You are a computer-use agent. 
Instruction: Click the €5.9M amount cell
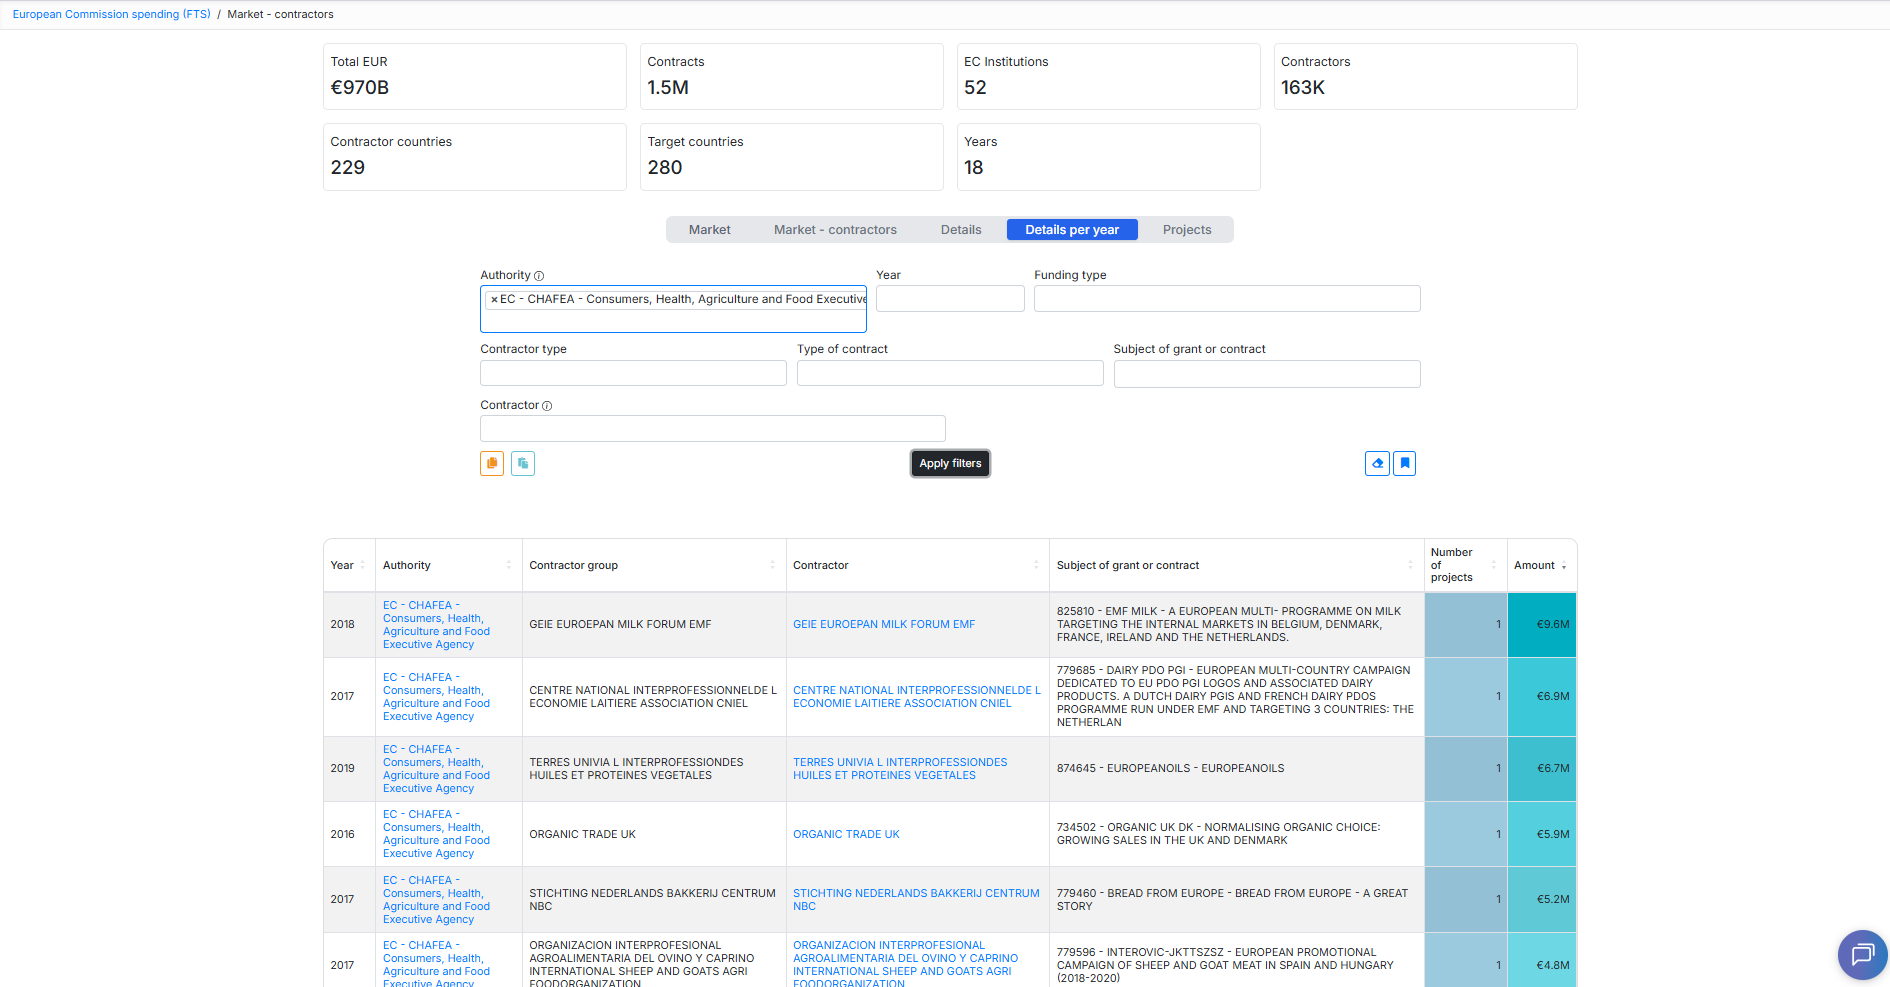1542,834
